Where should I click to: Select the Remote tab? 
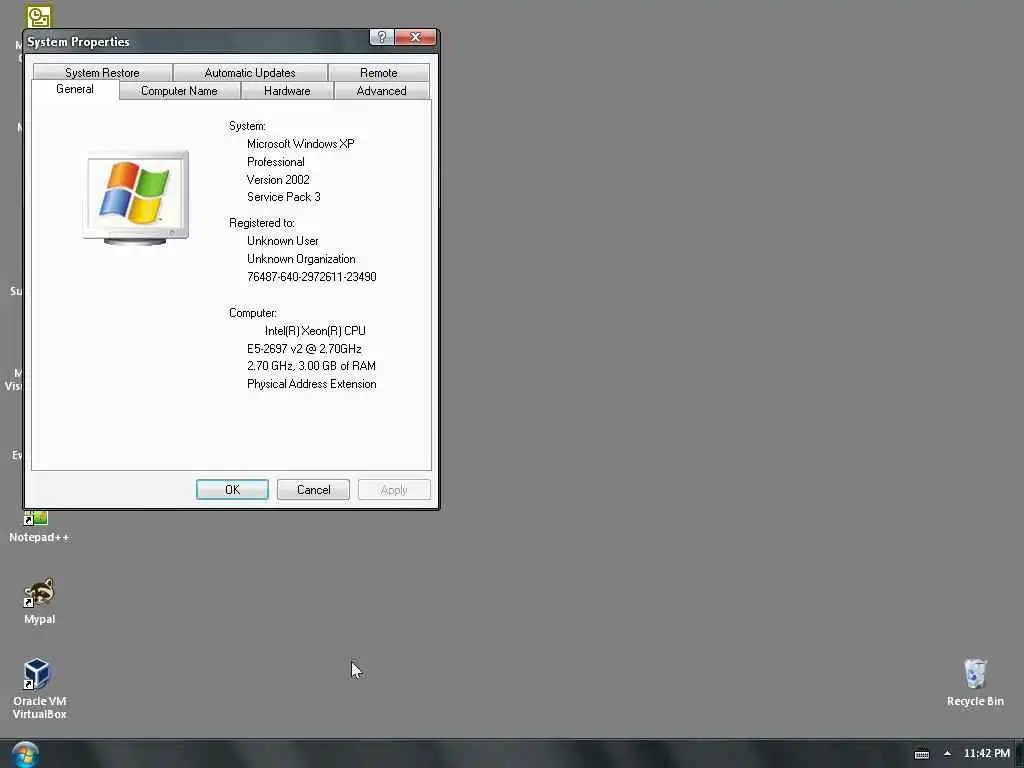click(x=379, y=72)
